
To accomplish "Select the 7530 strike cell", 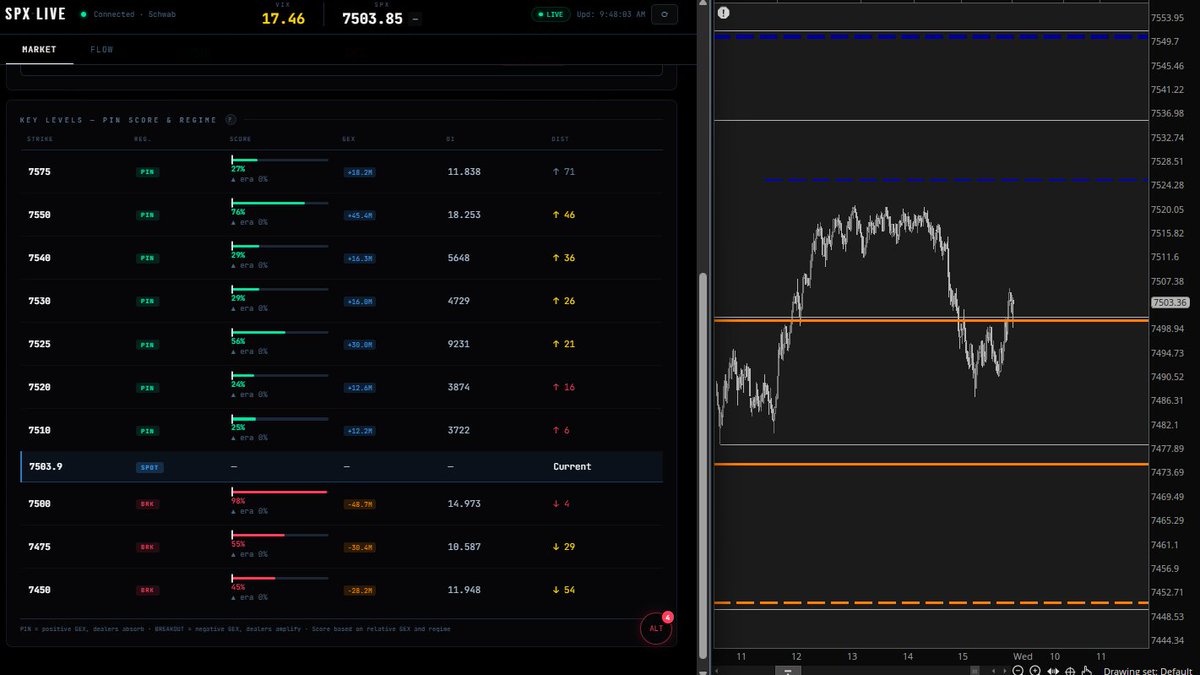I will [x=40, y=301].
